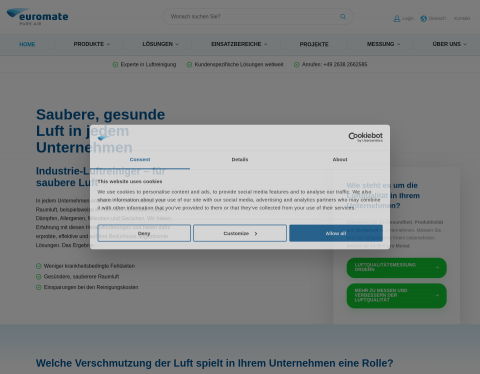Click the Login user icon
480x374 pixels.
pyautogui.click(x=397, y=19)
